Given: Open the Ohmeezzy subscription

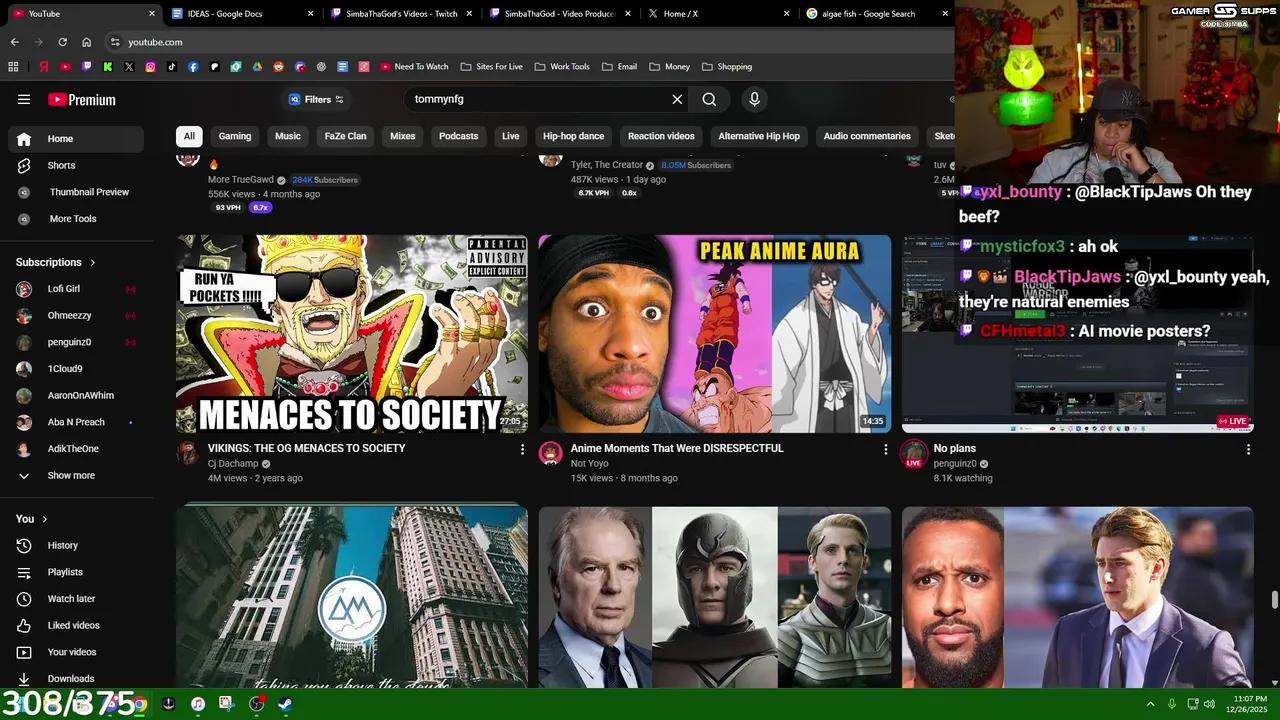Looking at the screenshot, I should pyautogui.click(x=76, y=316).
